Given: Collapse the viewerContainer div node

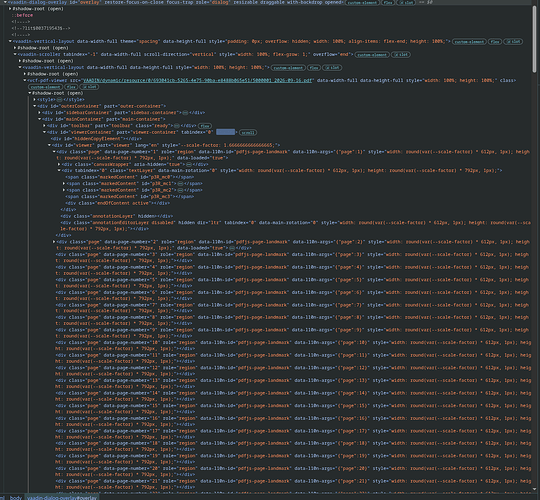Looking at the screenshot, I should 44,132.
